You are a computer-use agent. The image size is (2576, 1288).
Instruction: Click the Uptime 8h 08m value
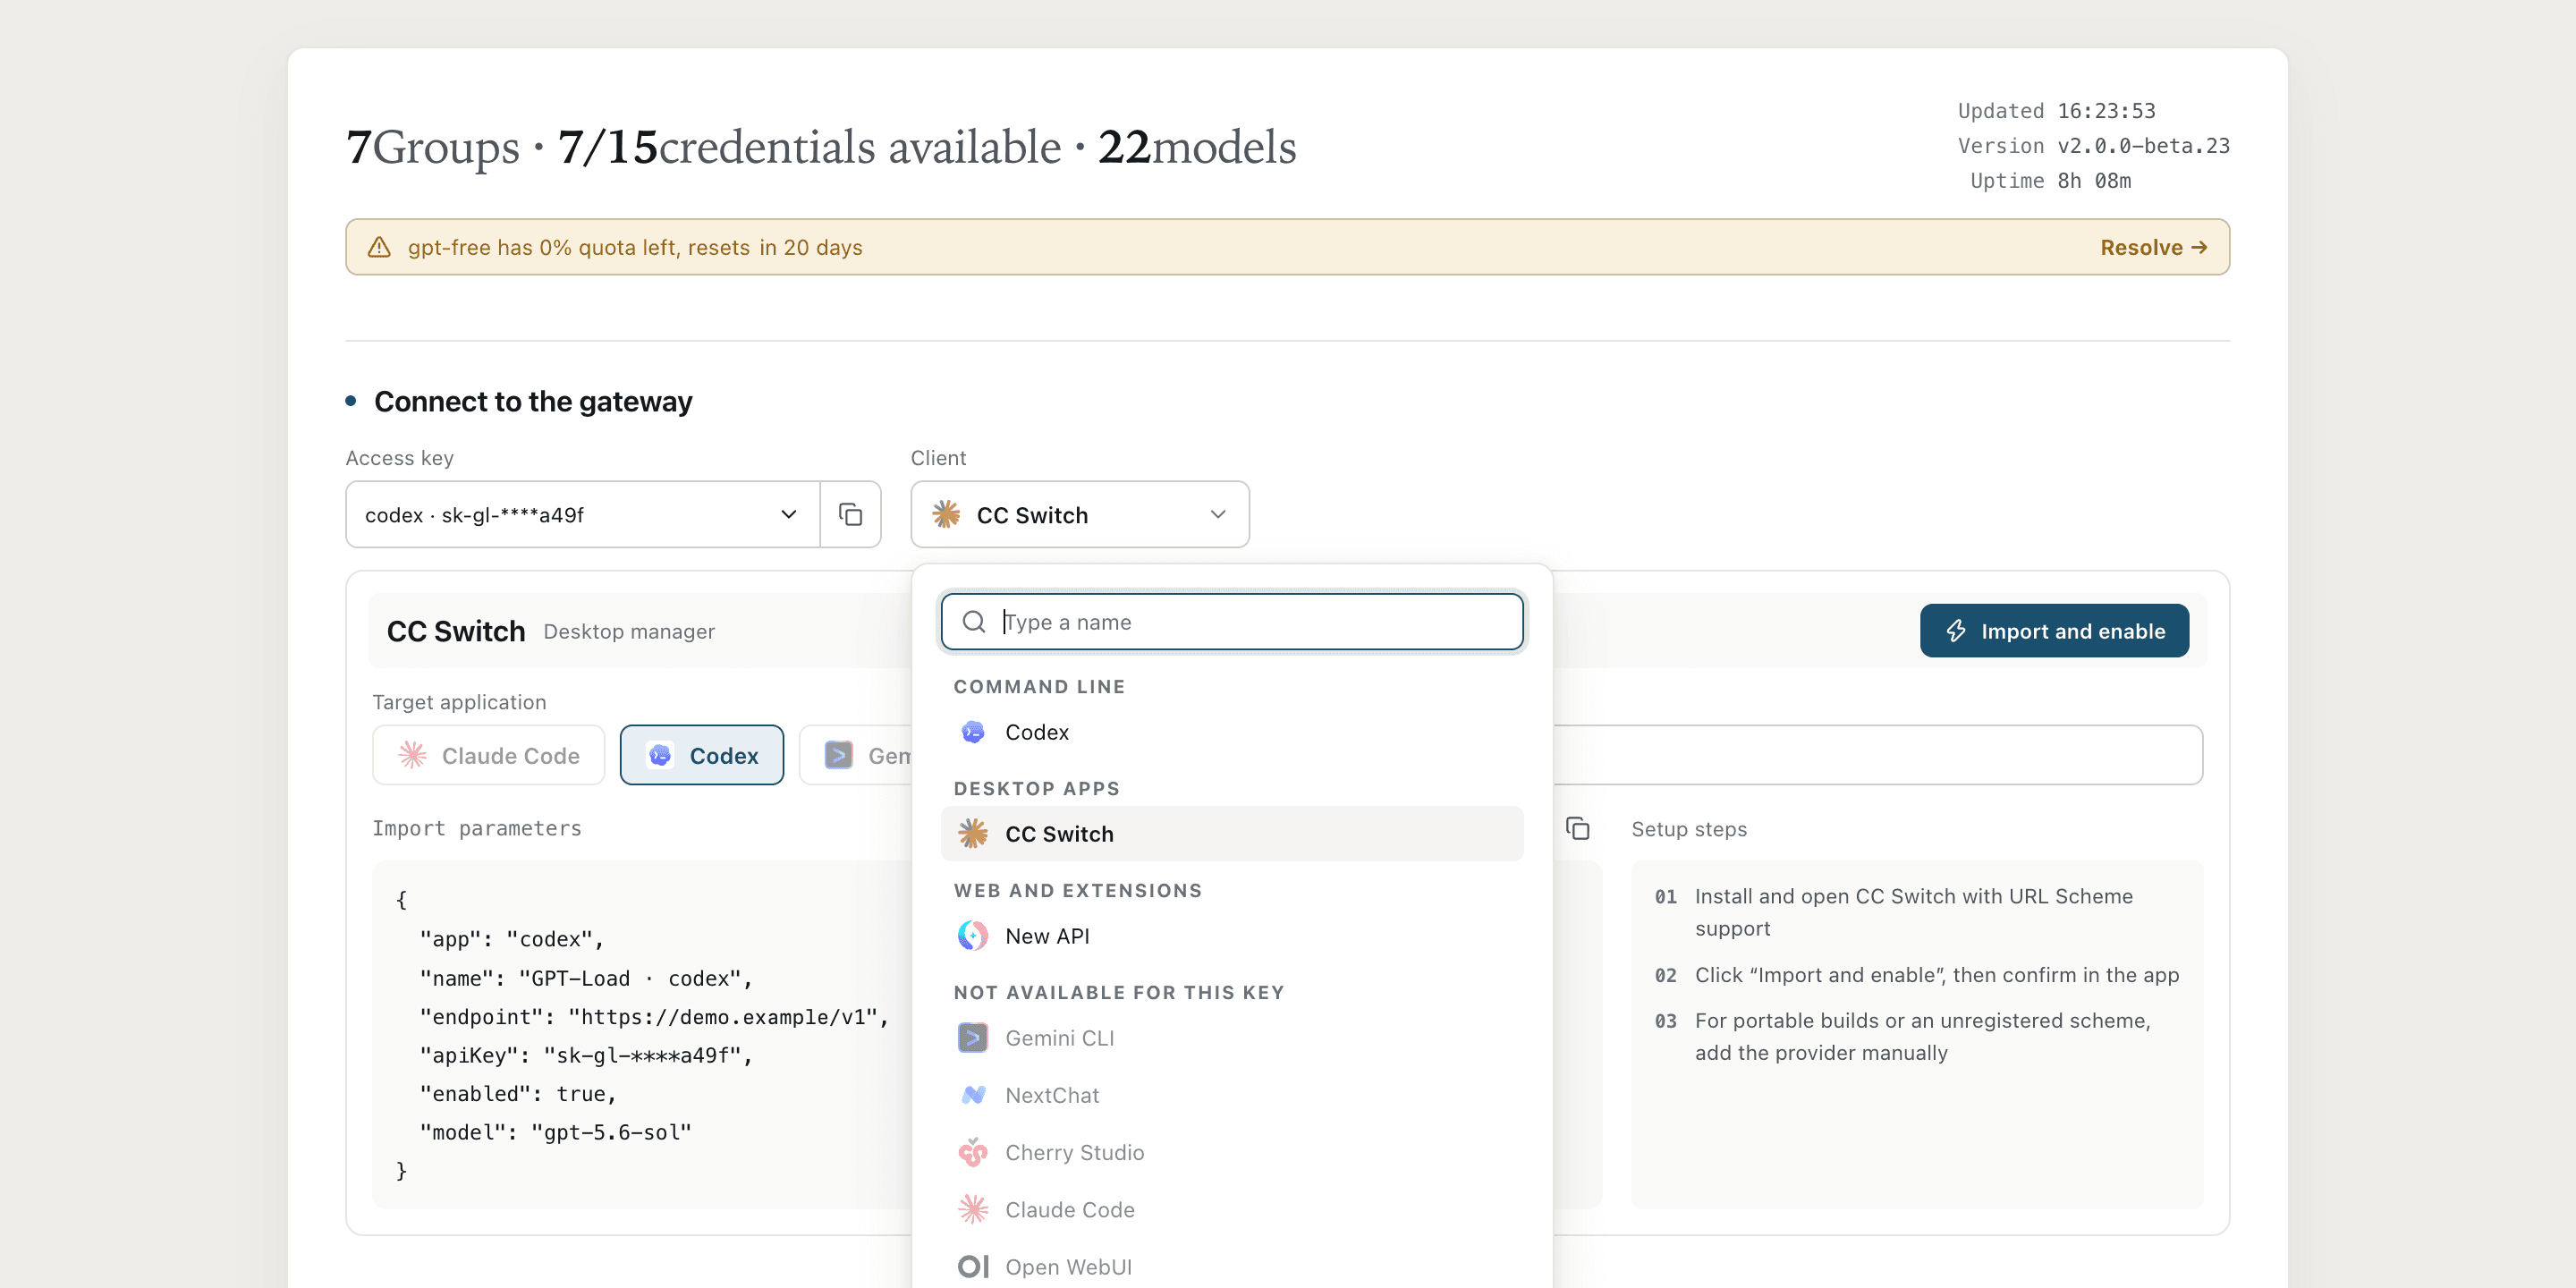[2094, 181]
